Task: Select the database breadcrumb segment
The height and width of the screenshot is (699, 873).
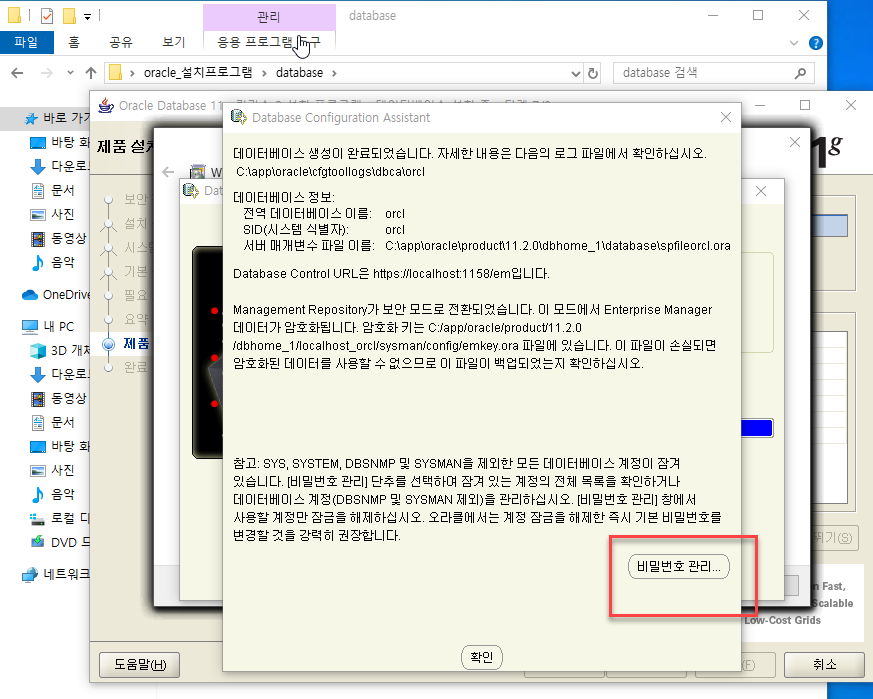Action: tap(300, 73)
